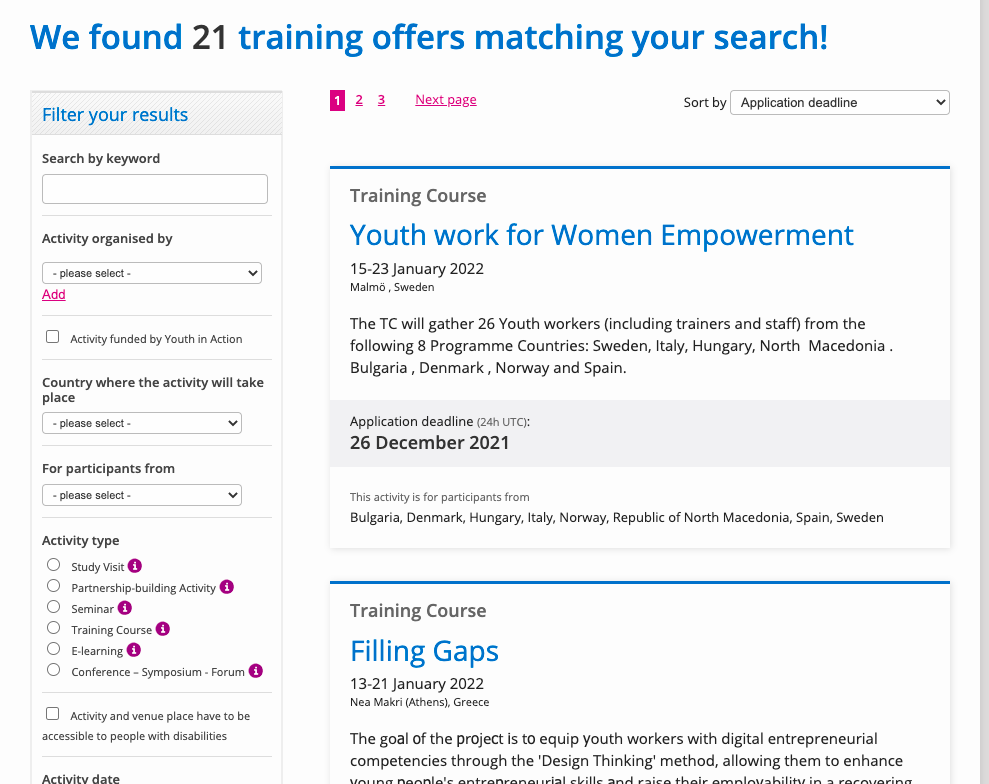Select the Study Visit radio option
Screen dimensions: 989x784
point(54,565)
